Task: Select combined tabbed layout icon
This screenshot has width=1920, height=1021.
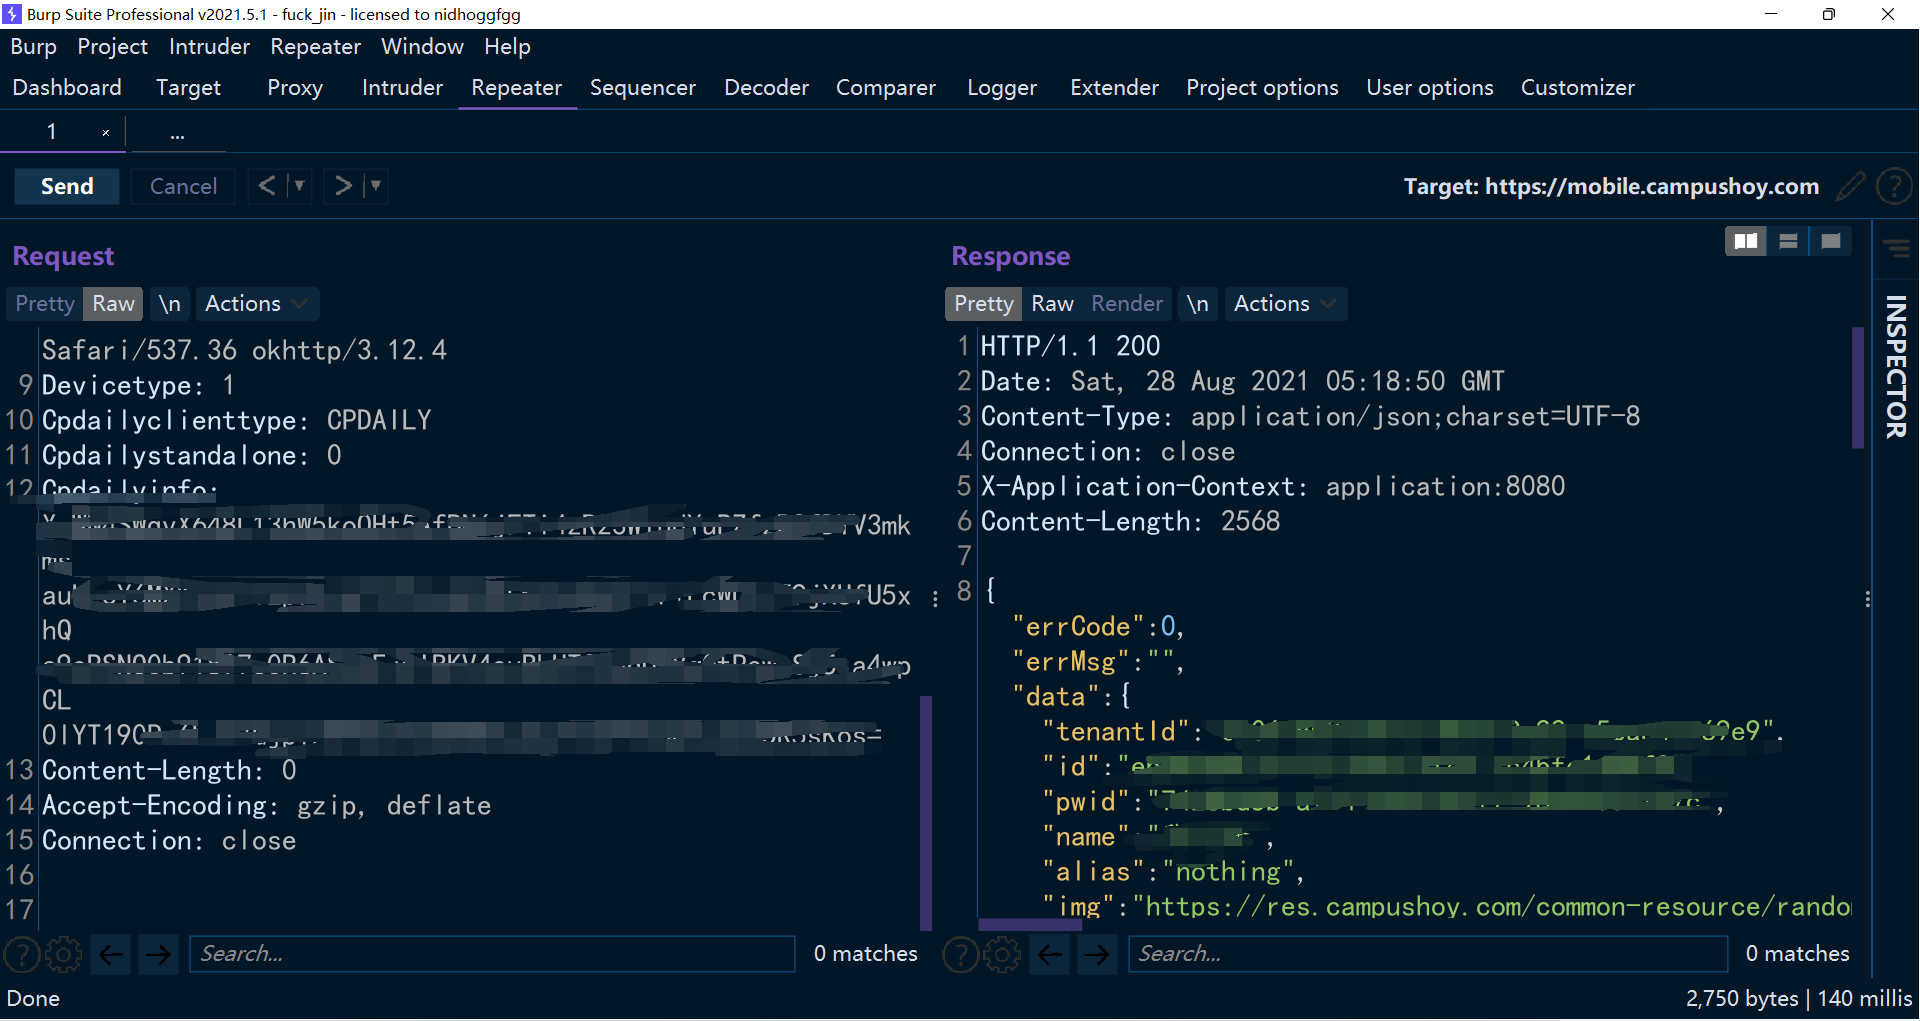Action: (1831, 241)
